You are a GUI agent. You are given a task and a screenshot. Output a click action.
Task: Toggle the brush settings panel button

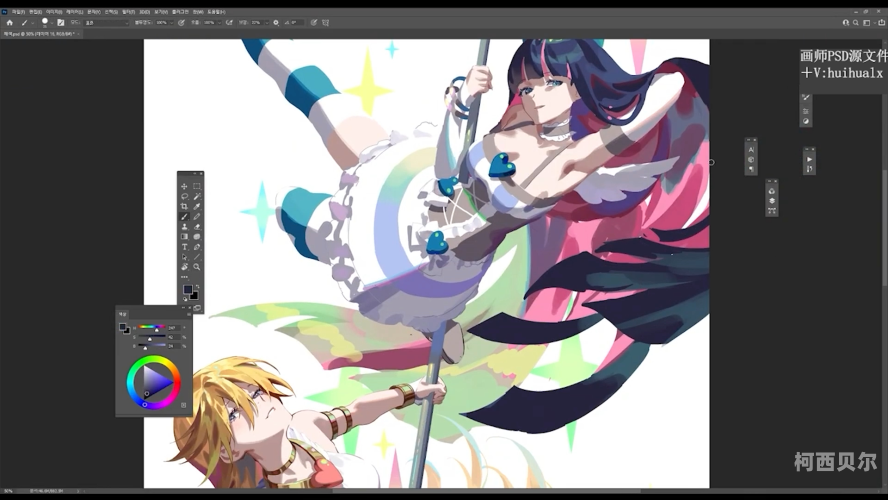(61, 23)
